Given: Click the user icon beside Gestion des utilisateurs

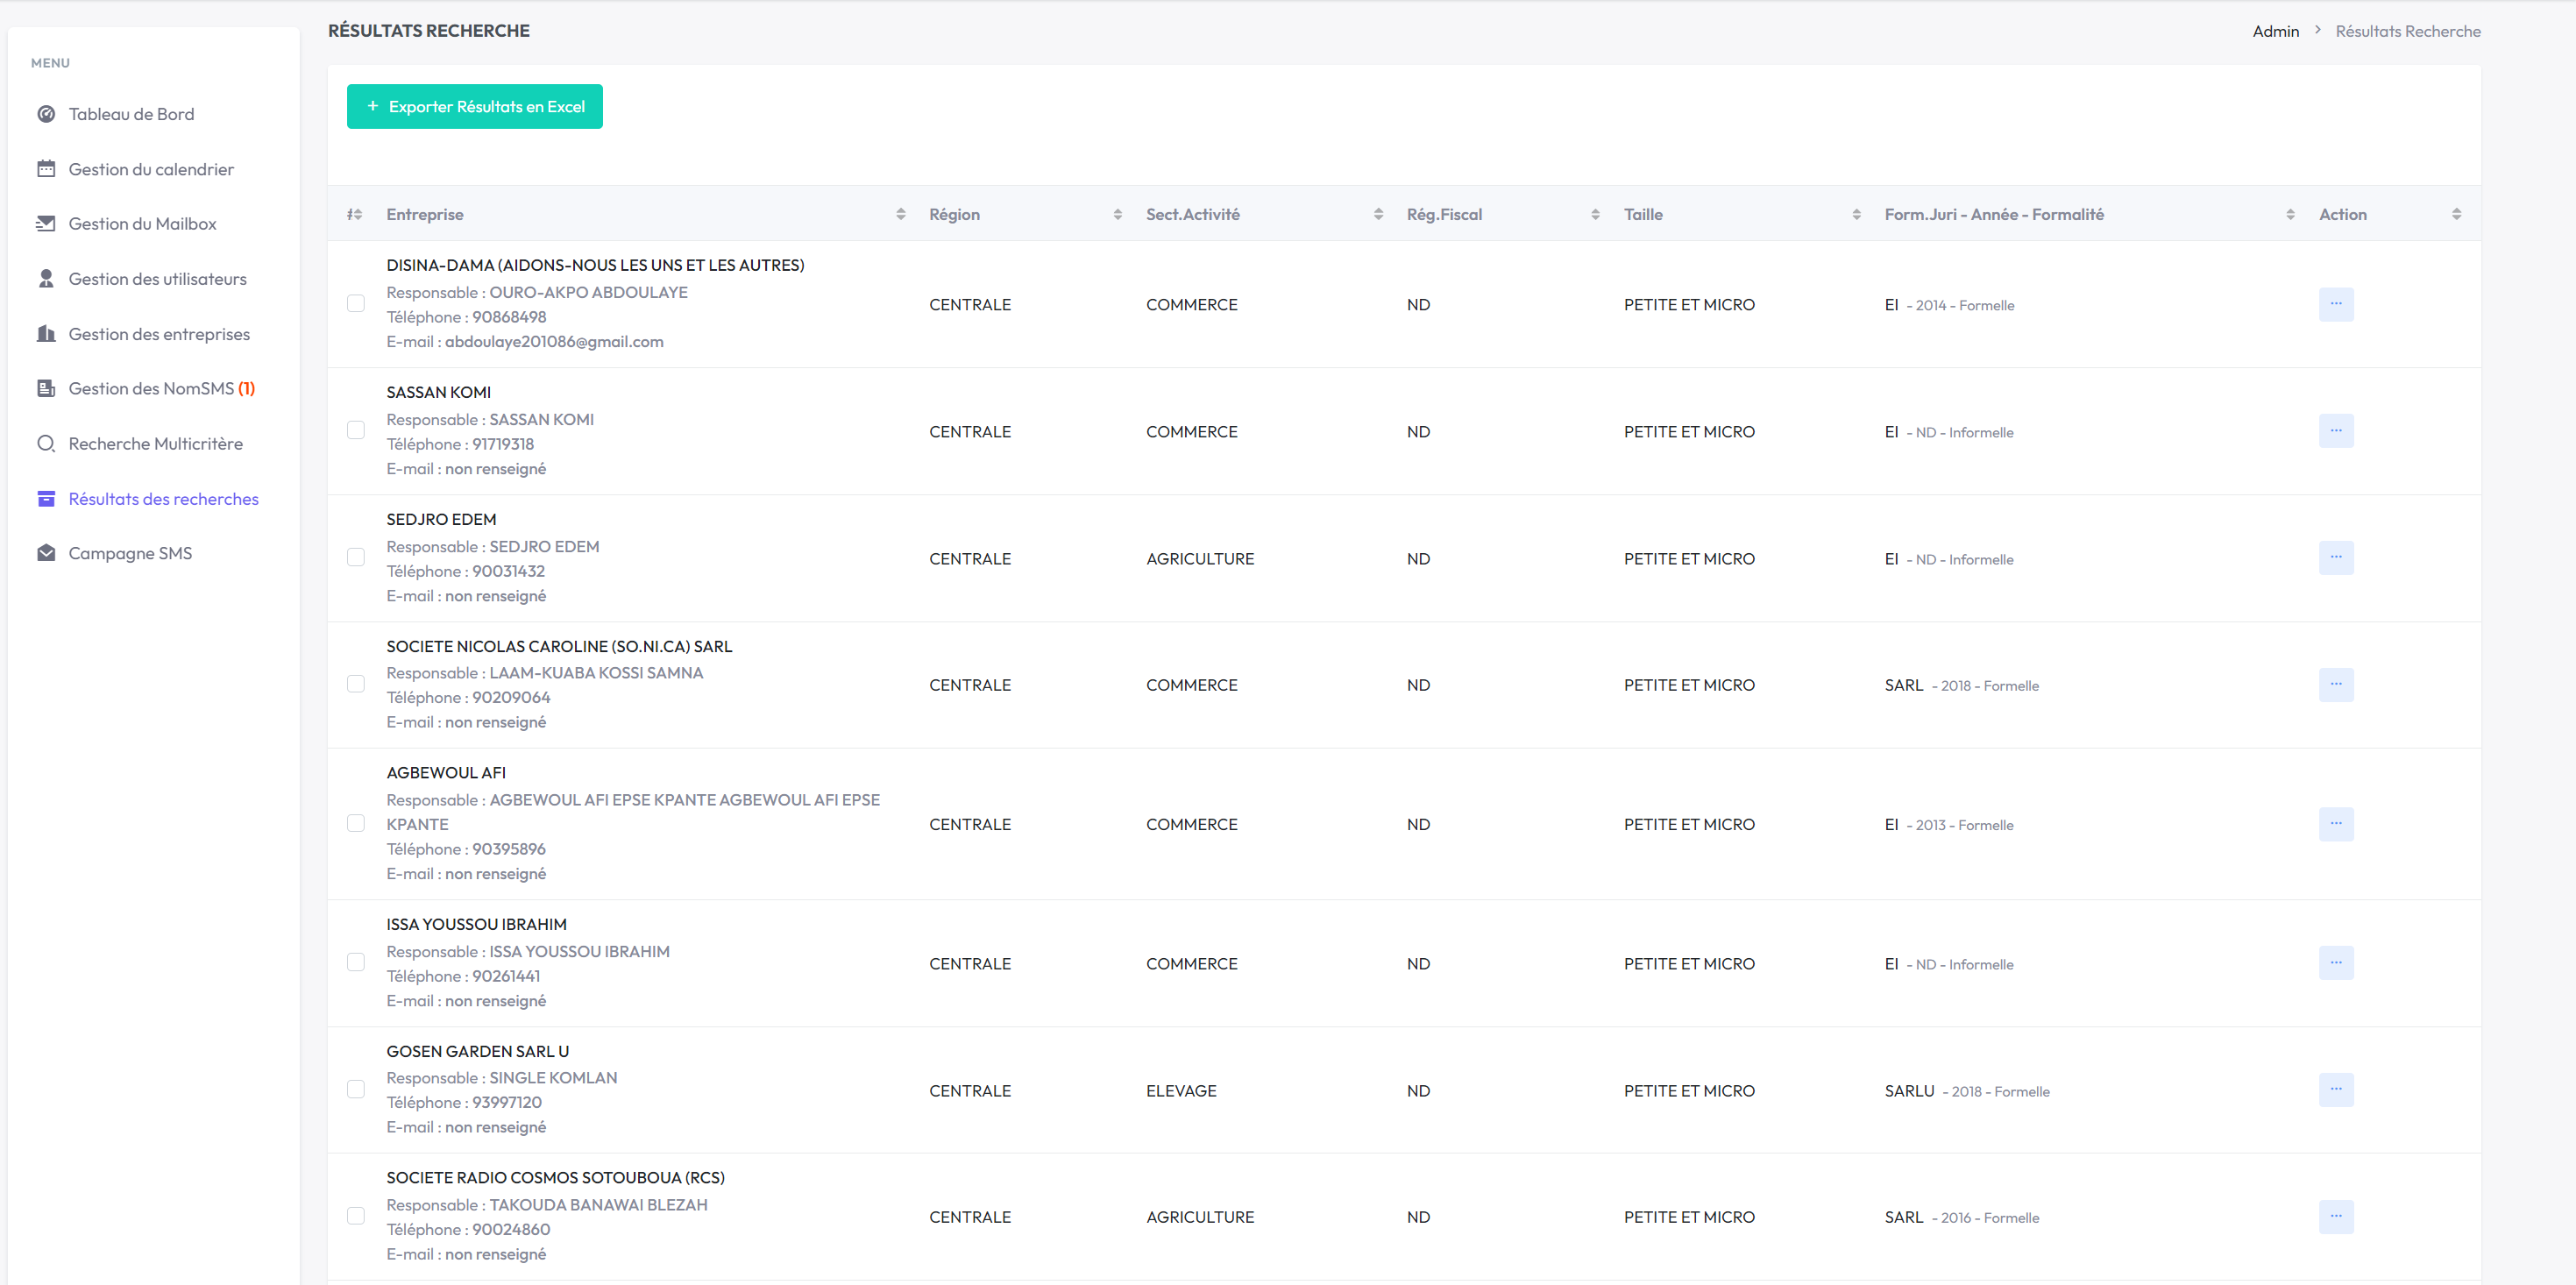Looking at the screenshot, I should pyautogui.click(x=46, y=279).
